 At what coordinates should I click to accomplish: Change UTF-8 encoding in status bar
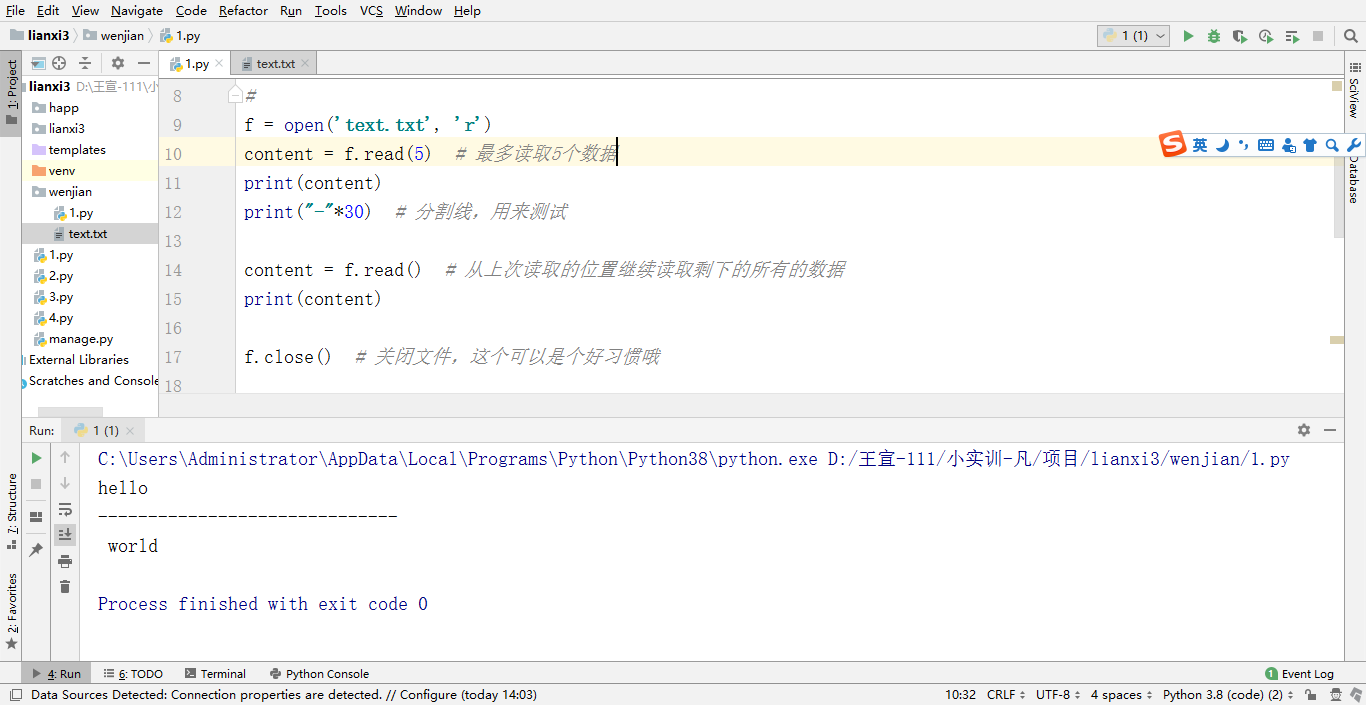tap(1057, 694)
